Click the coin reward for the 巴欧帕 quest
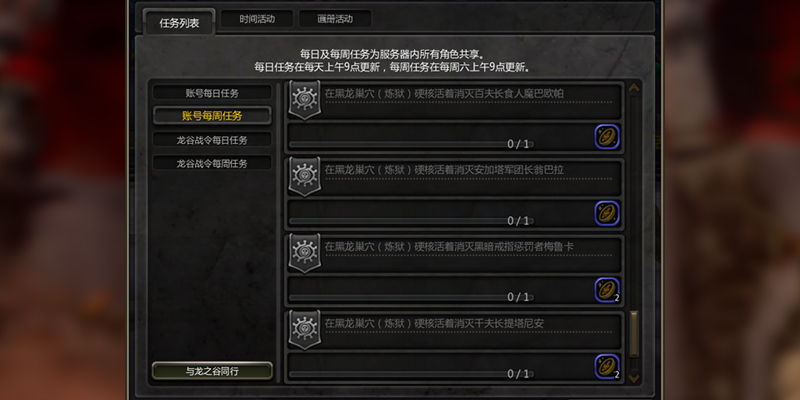The image size is (800, 400). (x=607, y=137)
